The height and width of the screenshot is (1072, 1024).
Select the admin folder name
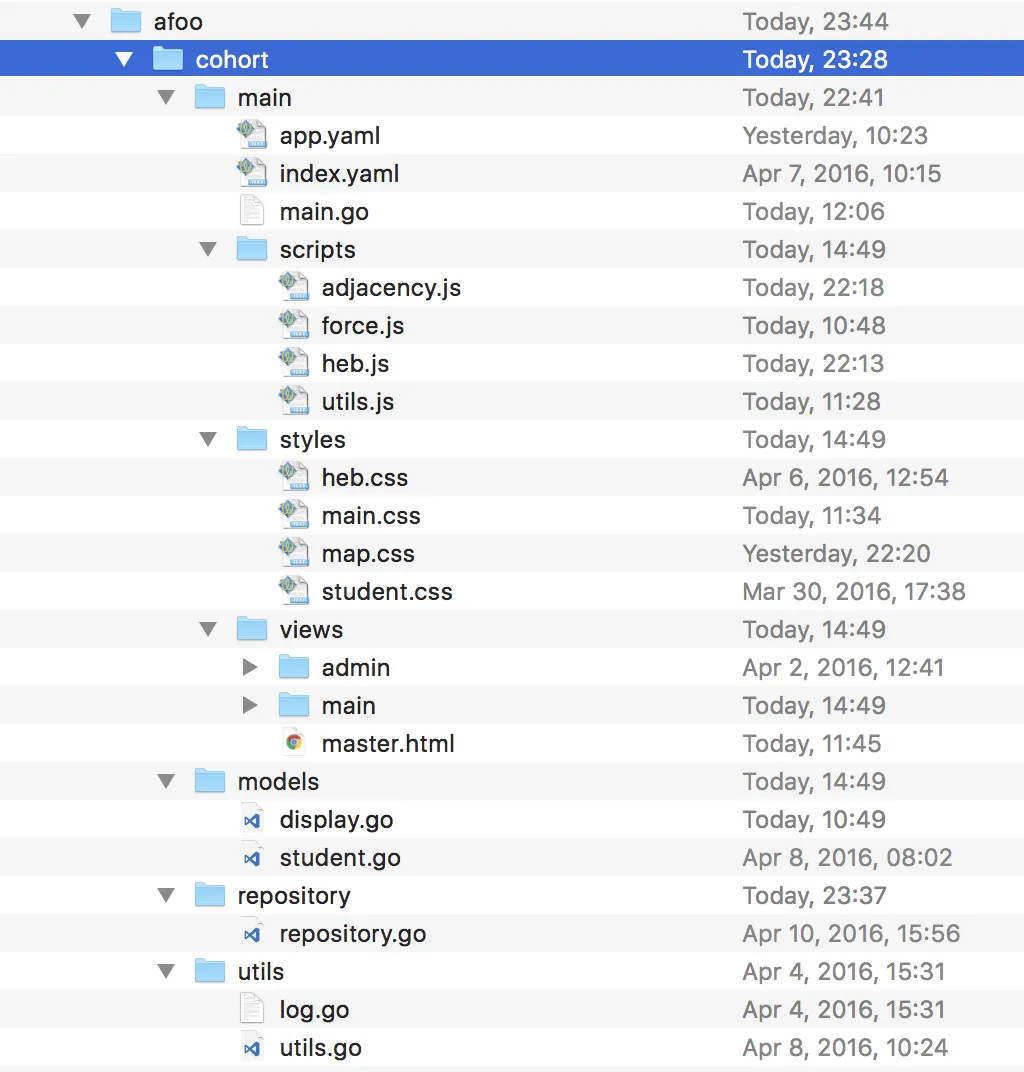355,668
